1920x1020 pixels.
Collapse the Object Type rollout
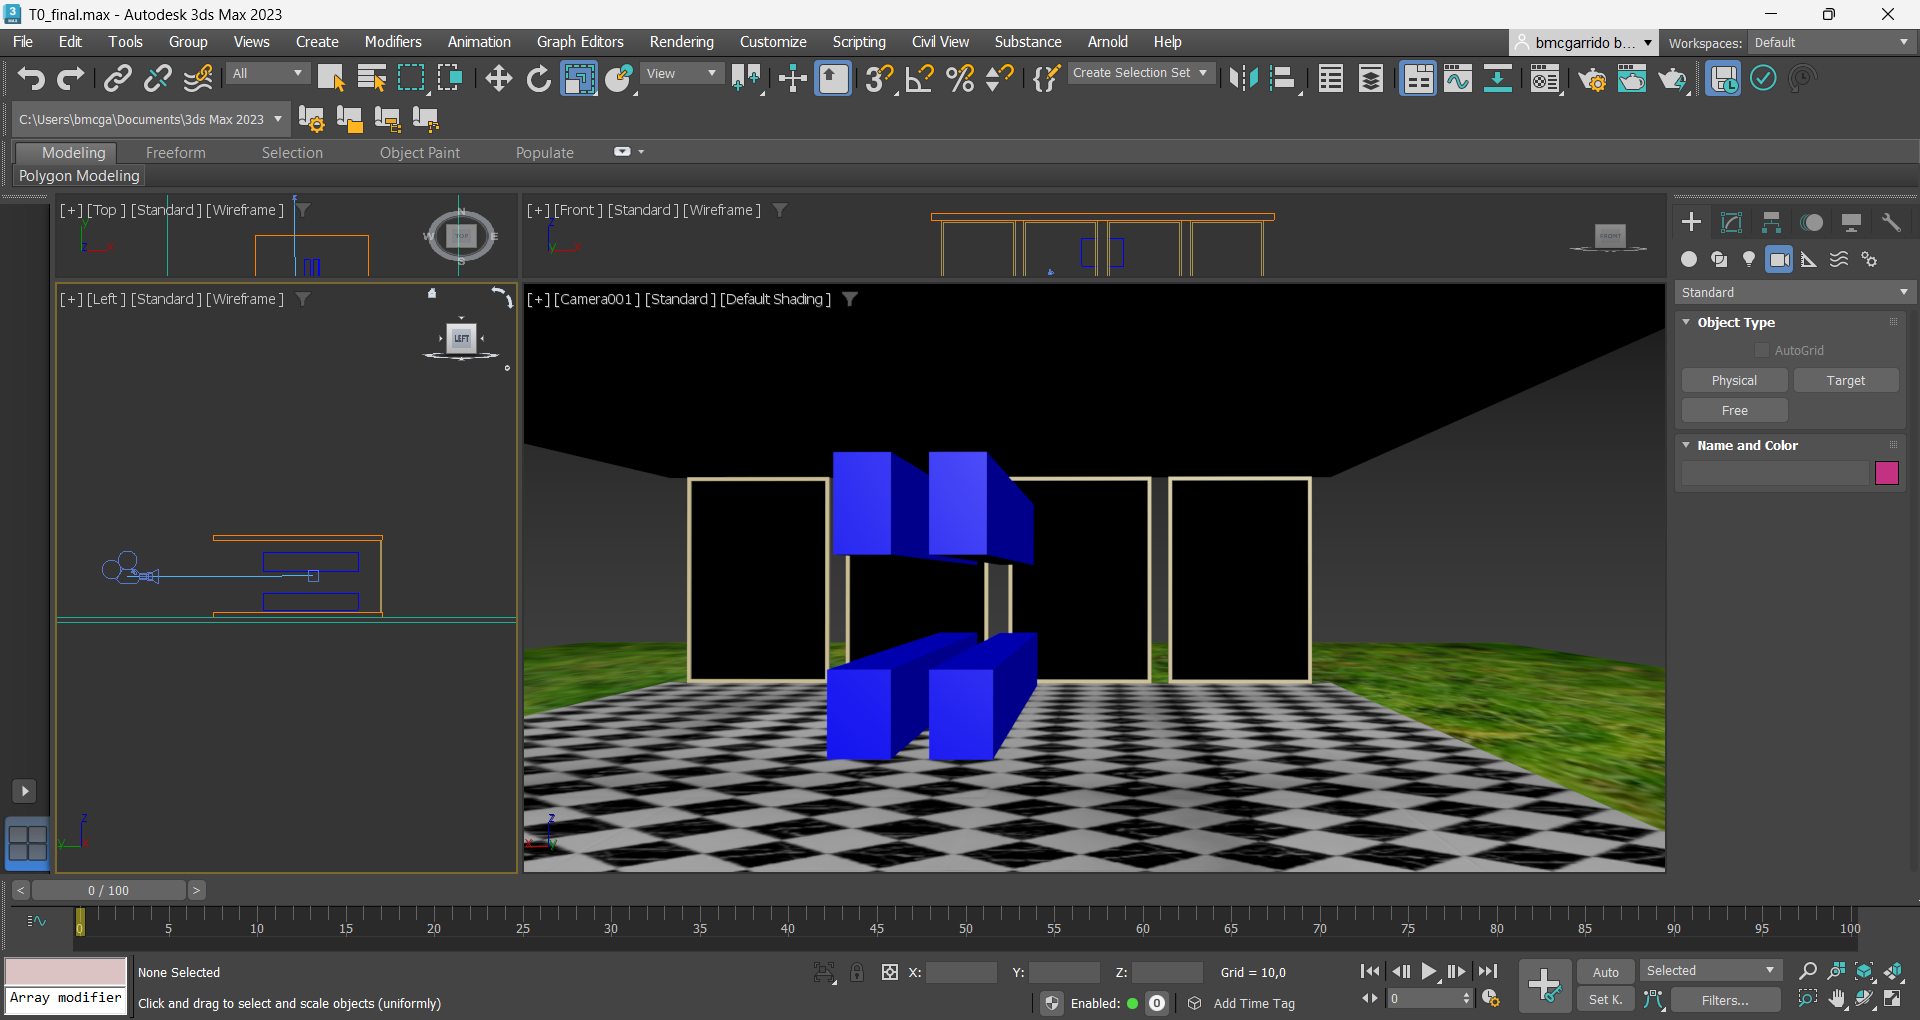1687,322
